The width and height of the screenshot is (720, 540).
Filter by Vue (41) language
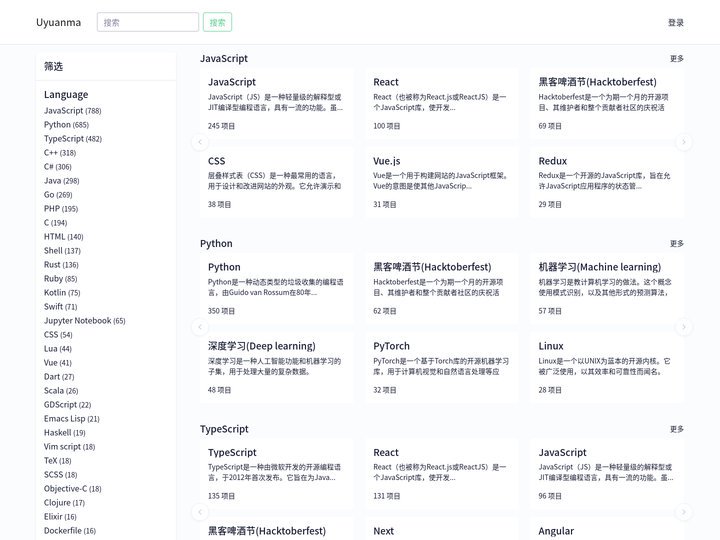pyautogui.click(x=57, y=363)
